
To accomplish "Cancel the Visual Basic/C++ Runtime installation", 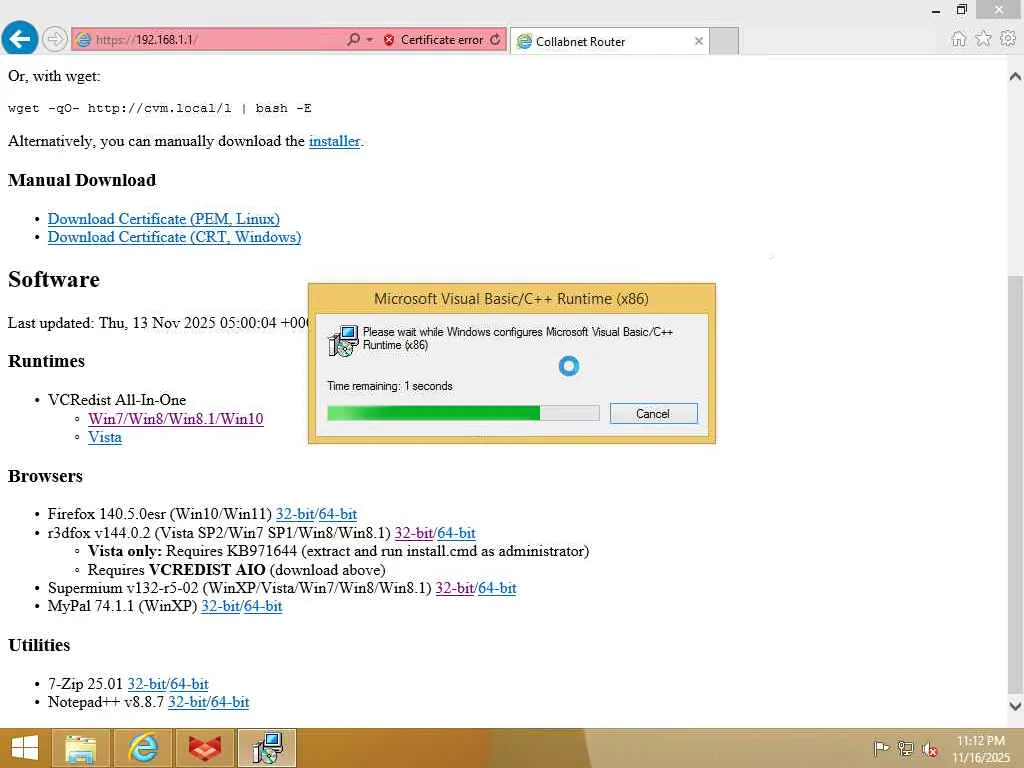I will (653, 413).
